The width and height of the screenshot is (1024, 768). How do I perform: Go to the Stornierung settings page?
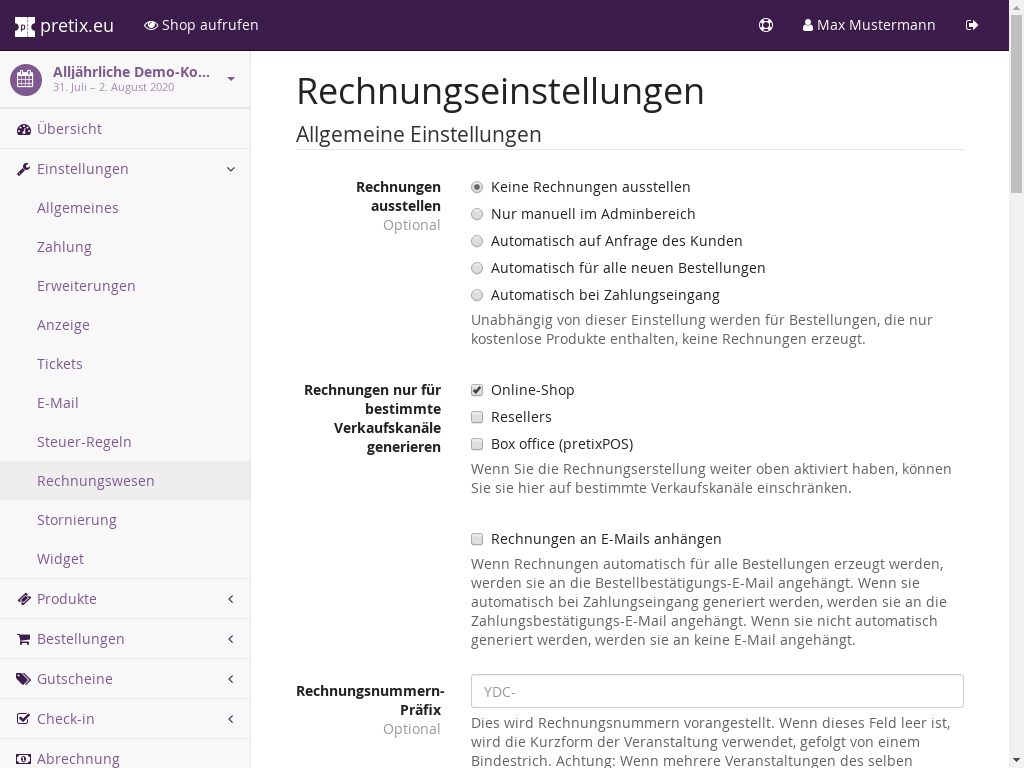pos(77,520)
